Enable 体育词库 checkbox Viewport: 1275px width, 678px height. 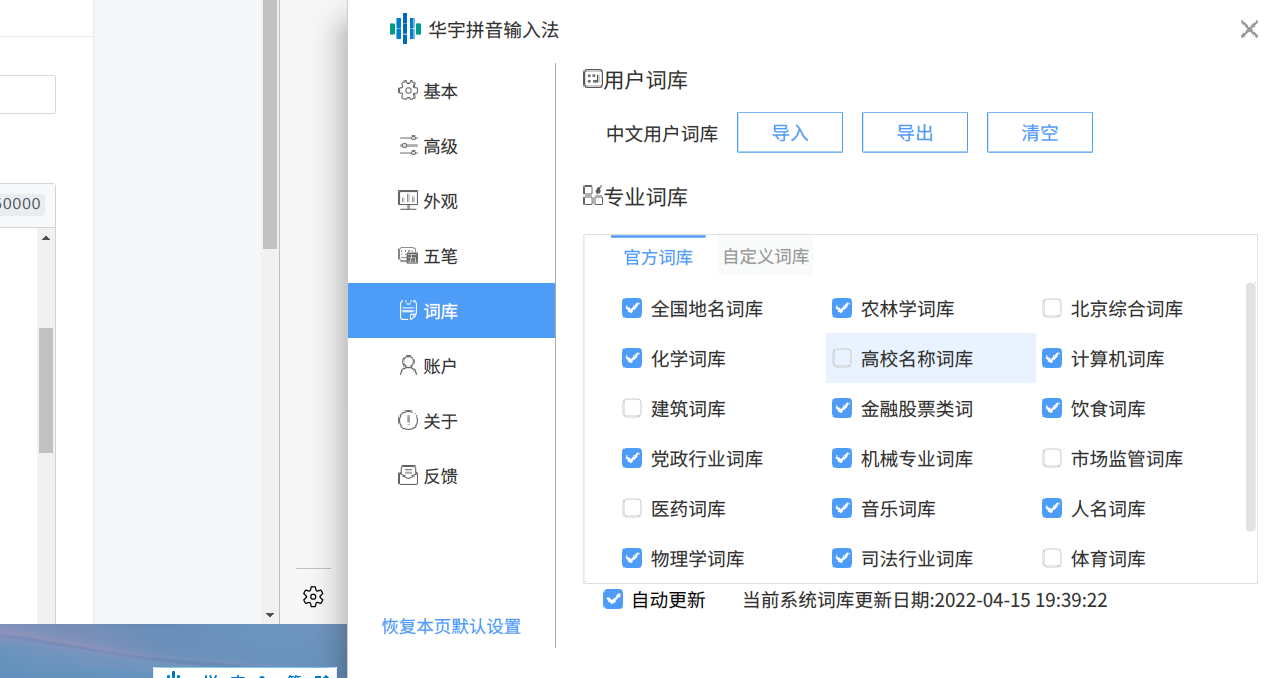click(1052, 558)
